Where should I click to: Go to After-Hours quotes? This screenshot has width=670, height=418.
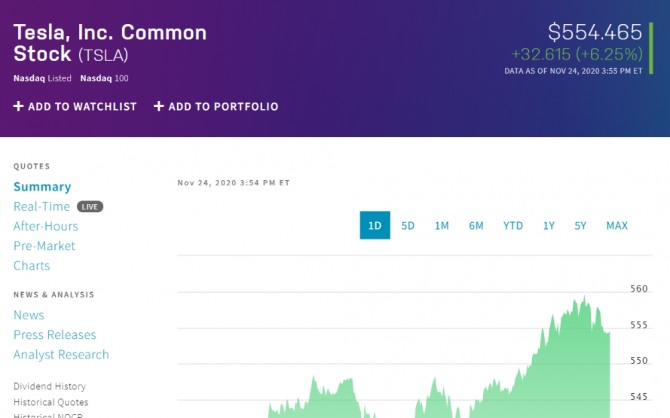[46, 227]
